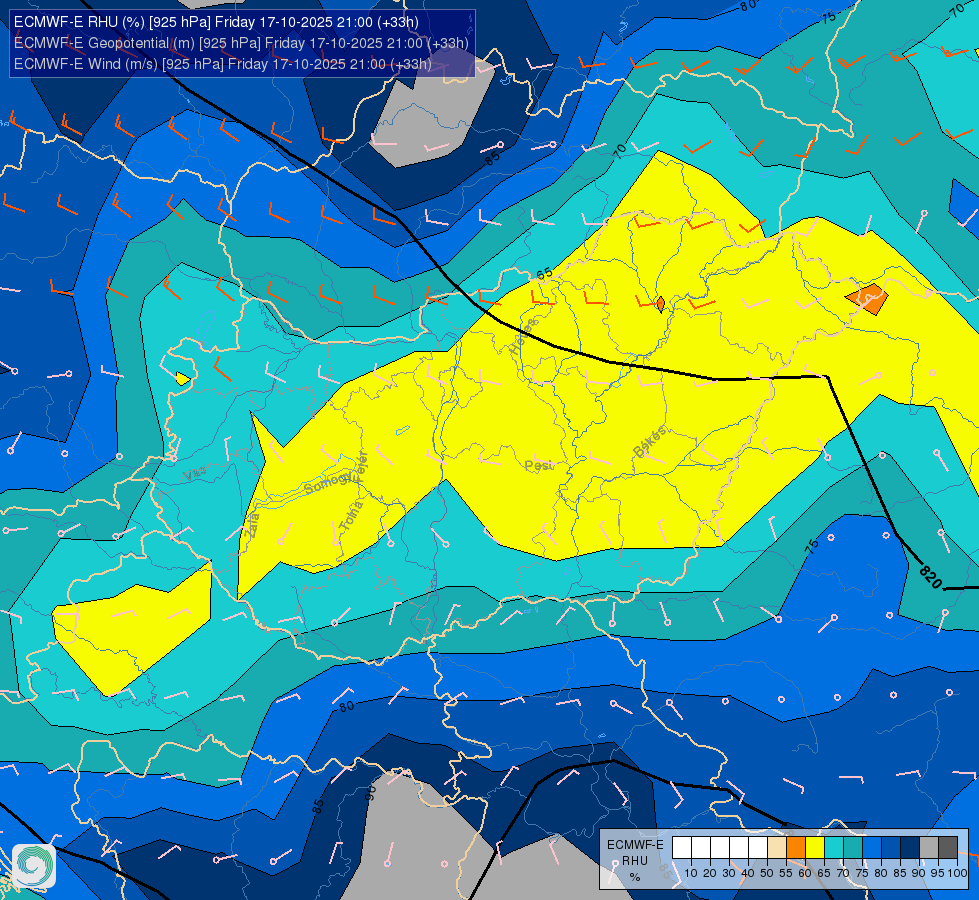
Task: Click the Somogy county label
Action: (x=329, y=482)
